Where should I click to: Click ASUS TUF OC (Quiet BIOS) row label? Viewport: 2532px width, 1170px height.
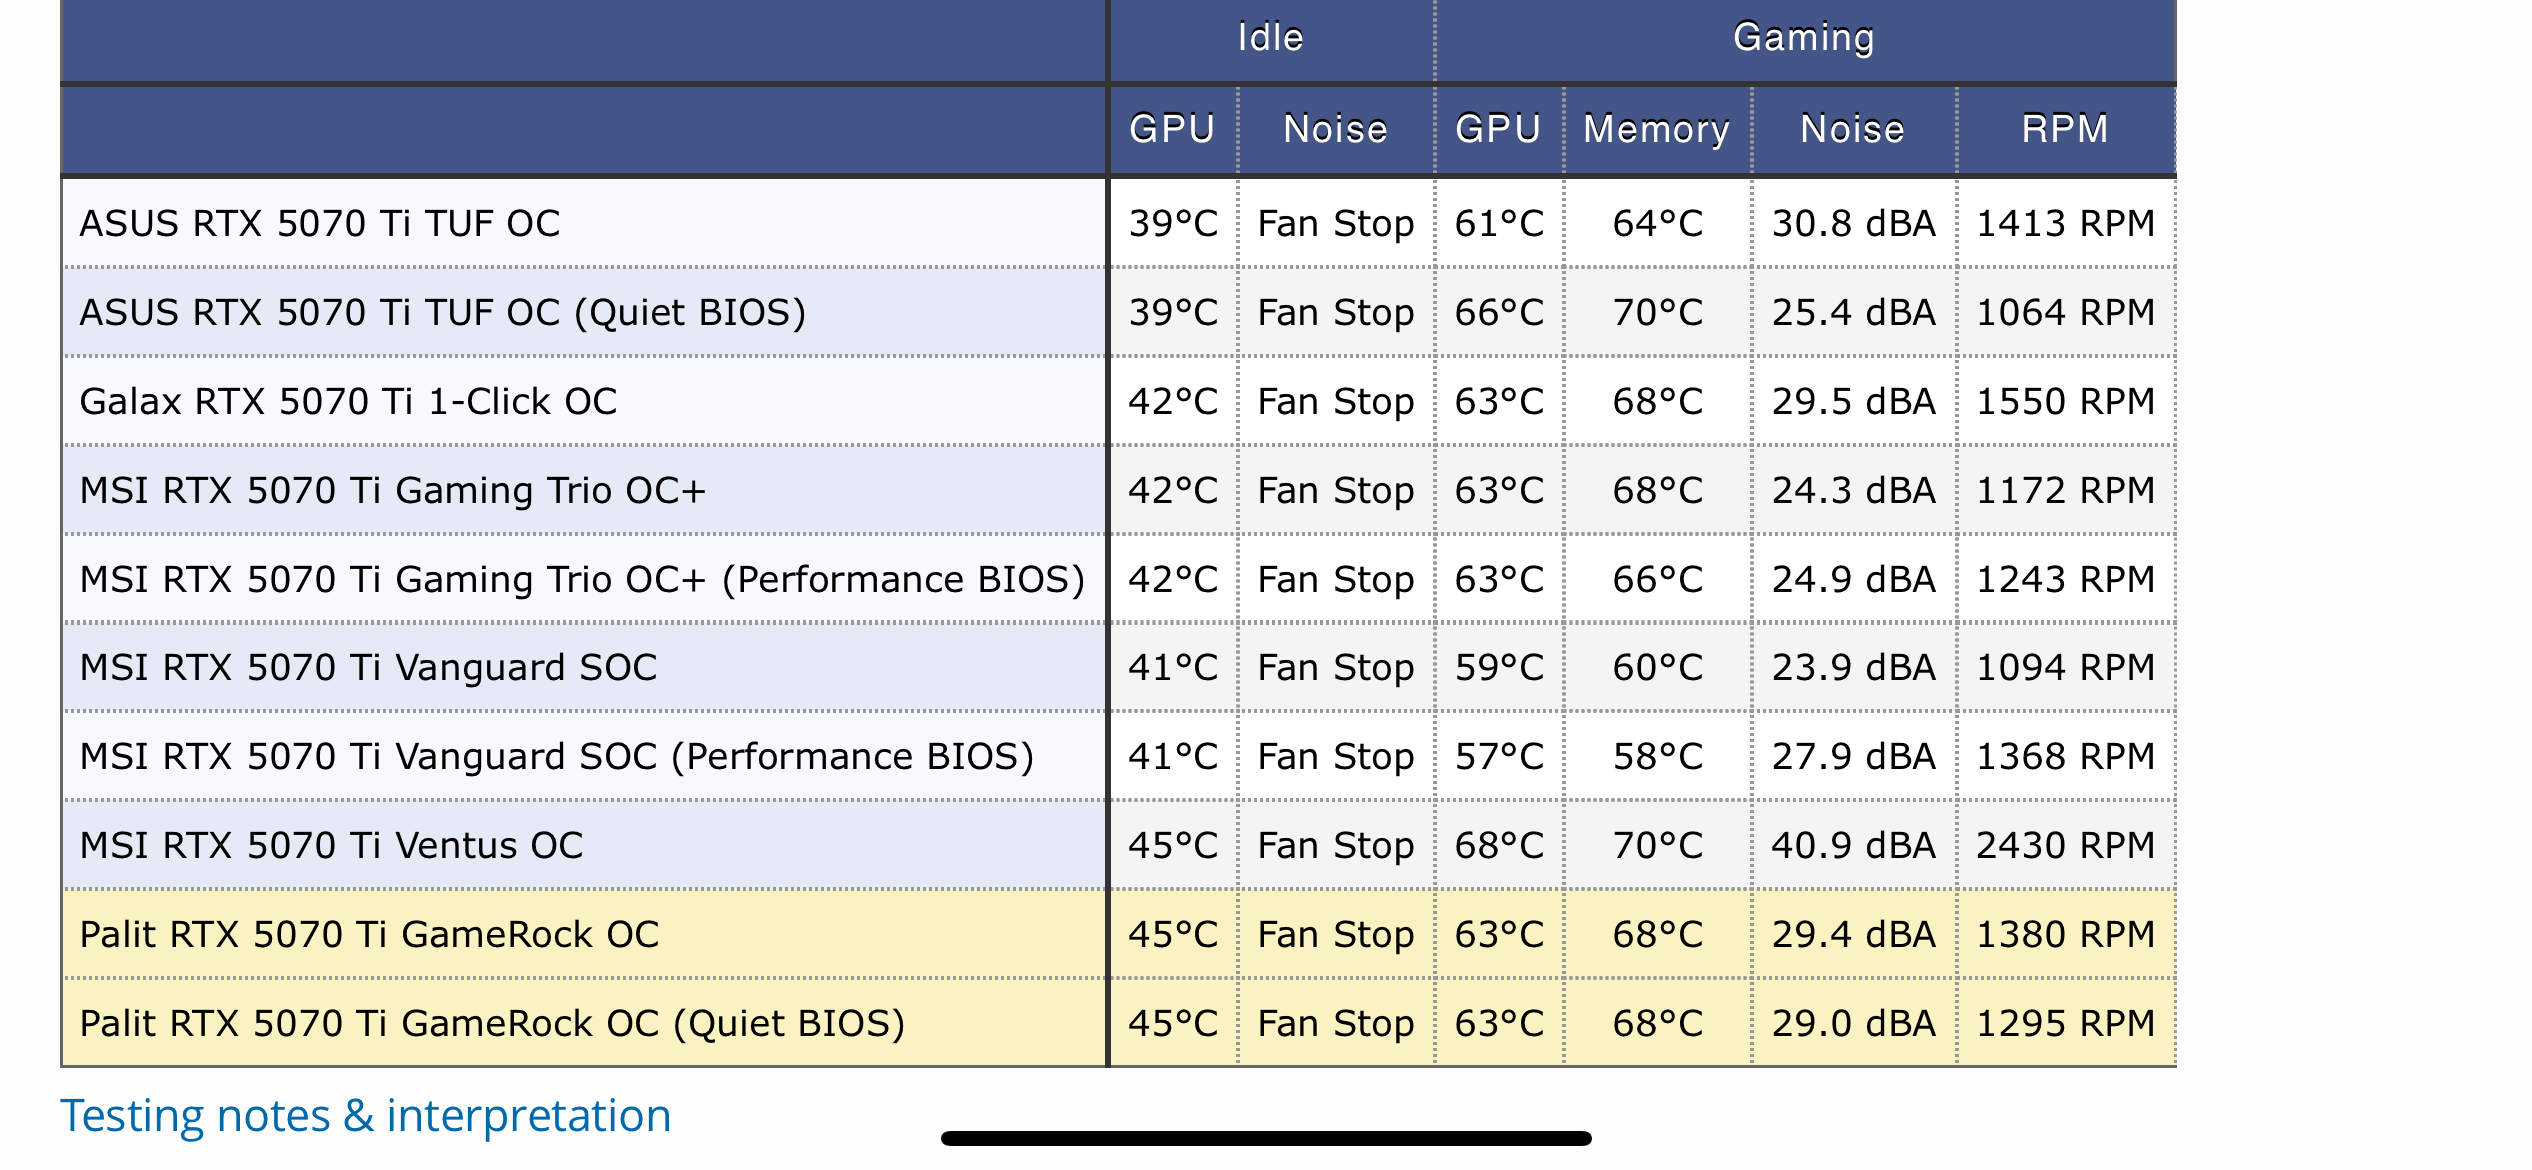(x=442, y=312)
